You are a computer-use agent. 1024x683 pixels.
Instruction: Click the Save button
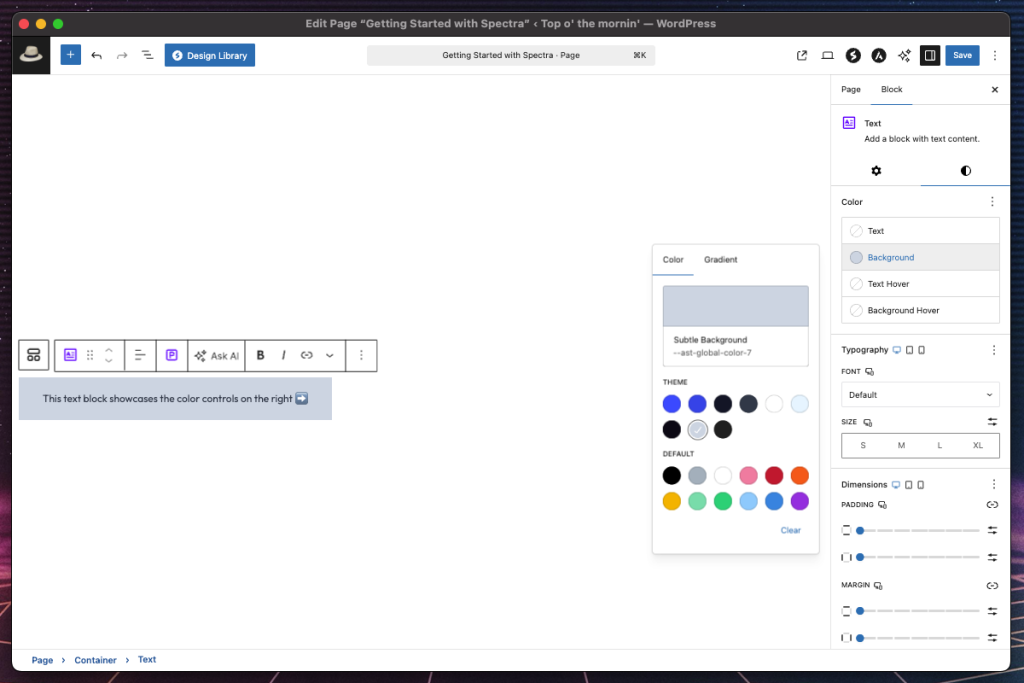pyautogui.click(x=962, y=55)
